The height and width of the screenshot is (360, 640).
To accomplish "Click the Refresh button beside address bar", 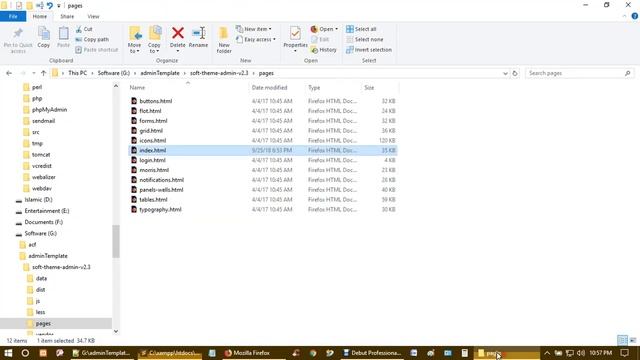I will pyautogui.click(x=515, y=73).
